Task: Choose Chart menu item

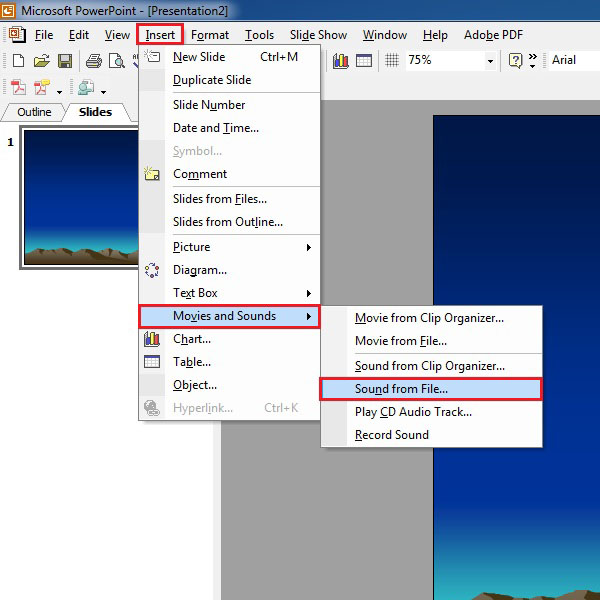Action: click(x=229, y=339)
